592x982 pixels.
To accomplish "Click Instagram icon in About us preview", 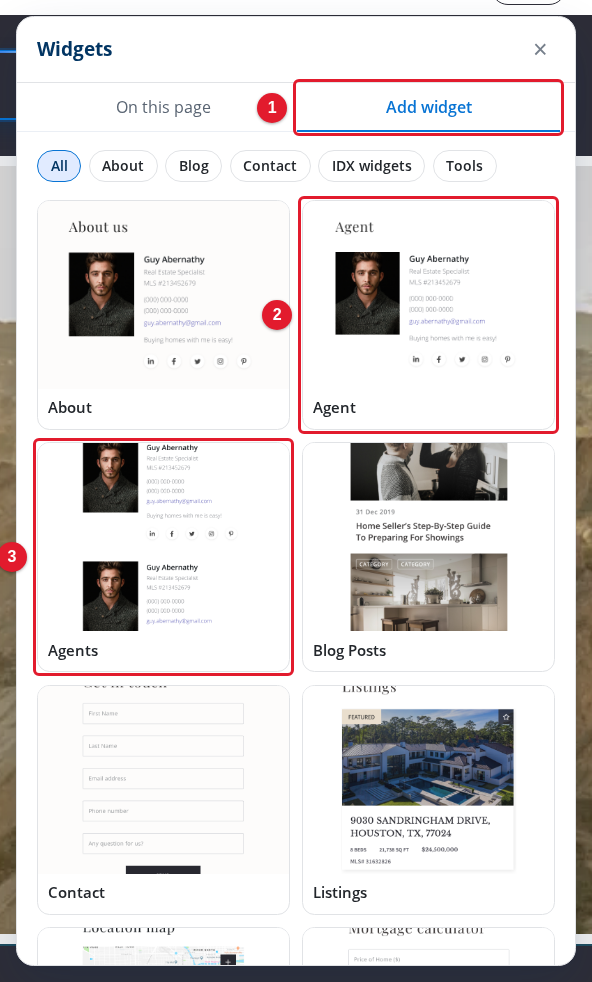I will point(221,361).
